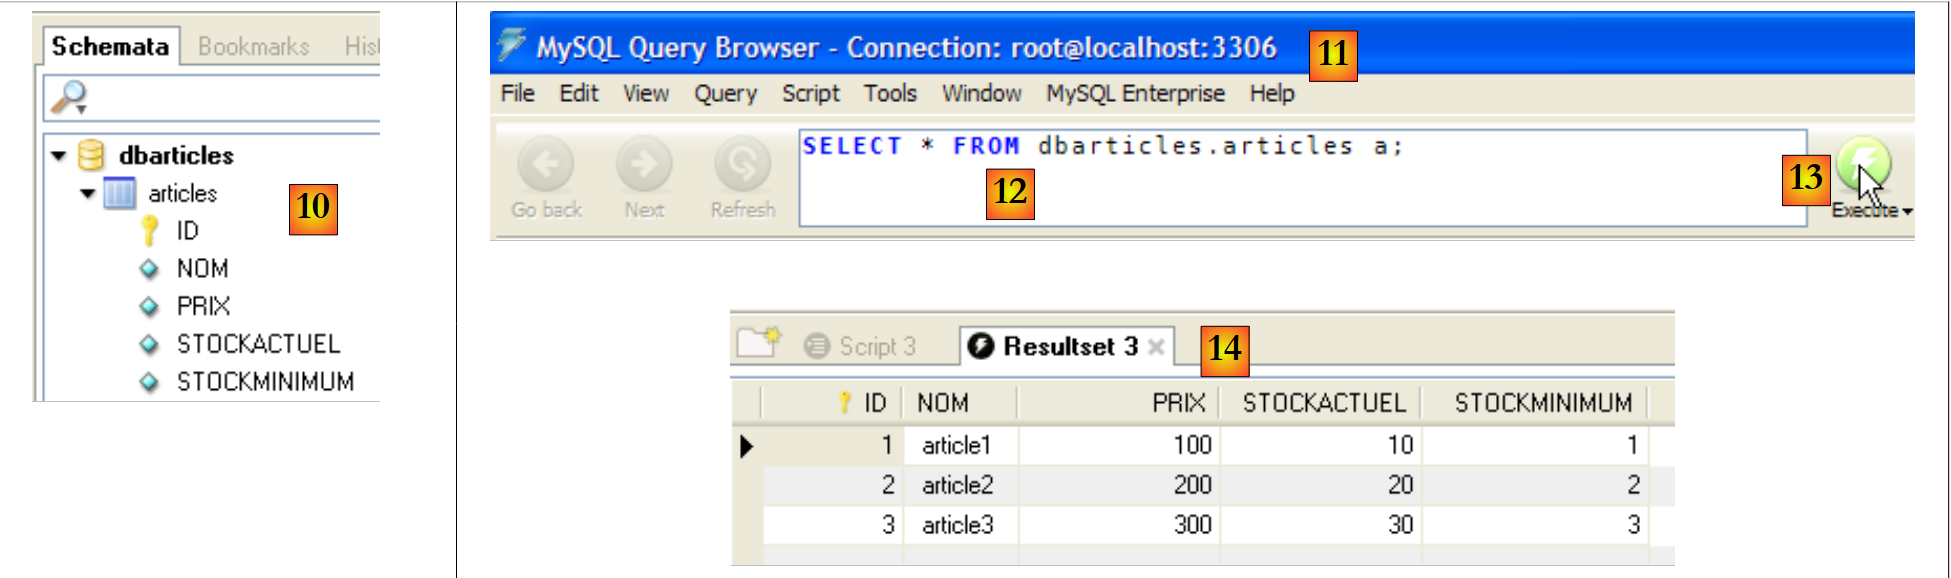Collapse the articles table node
Viewport: 1951px width, 578px height.
[88, 193]
